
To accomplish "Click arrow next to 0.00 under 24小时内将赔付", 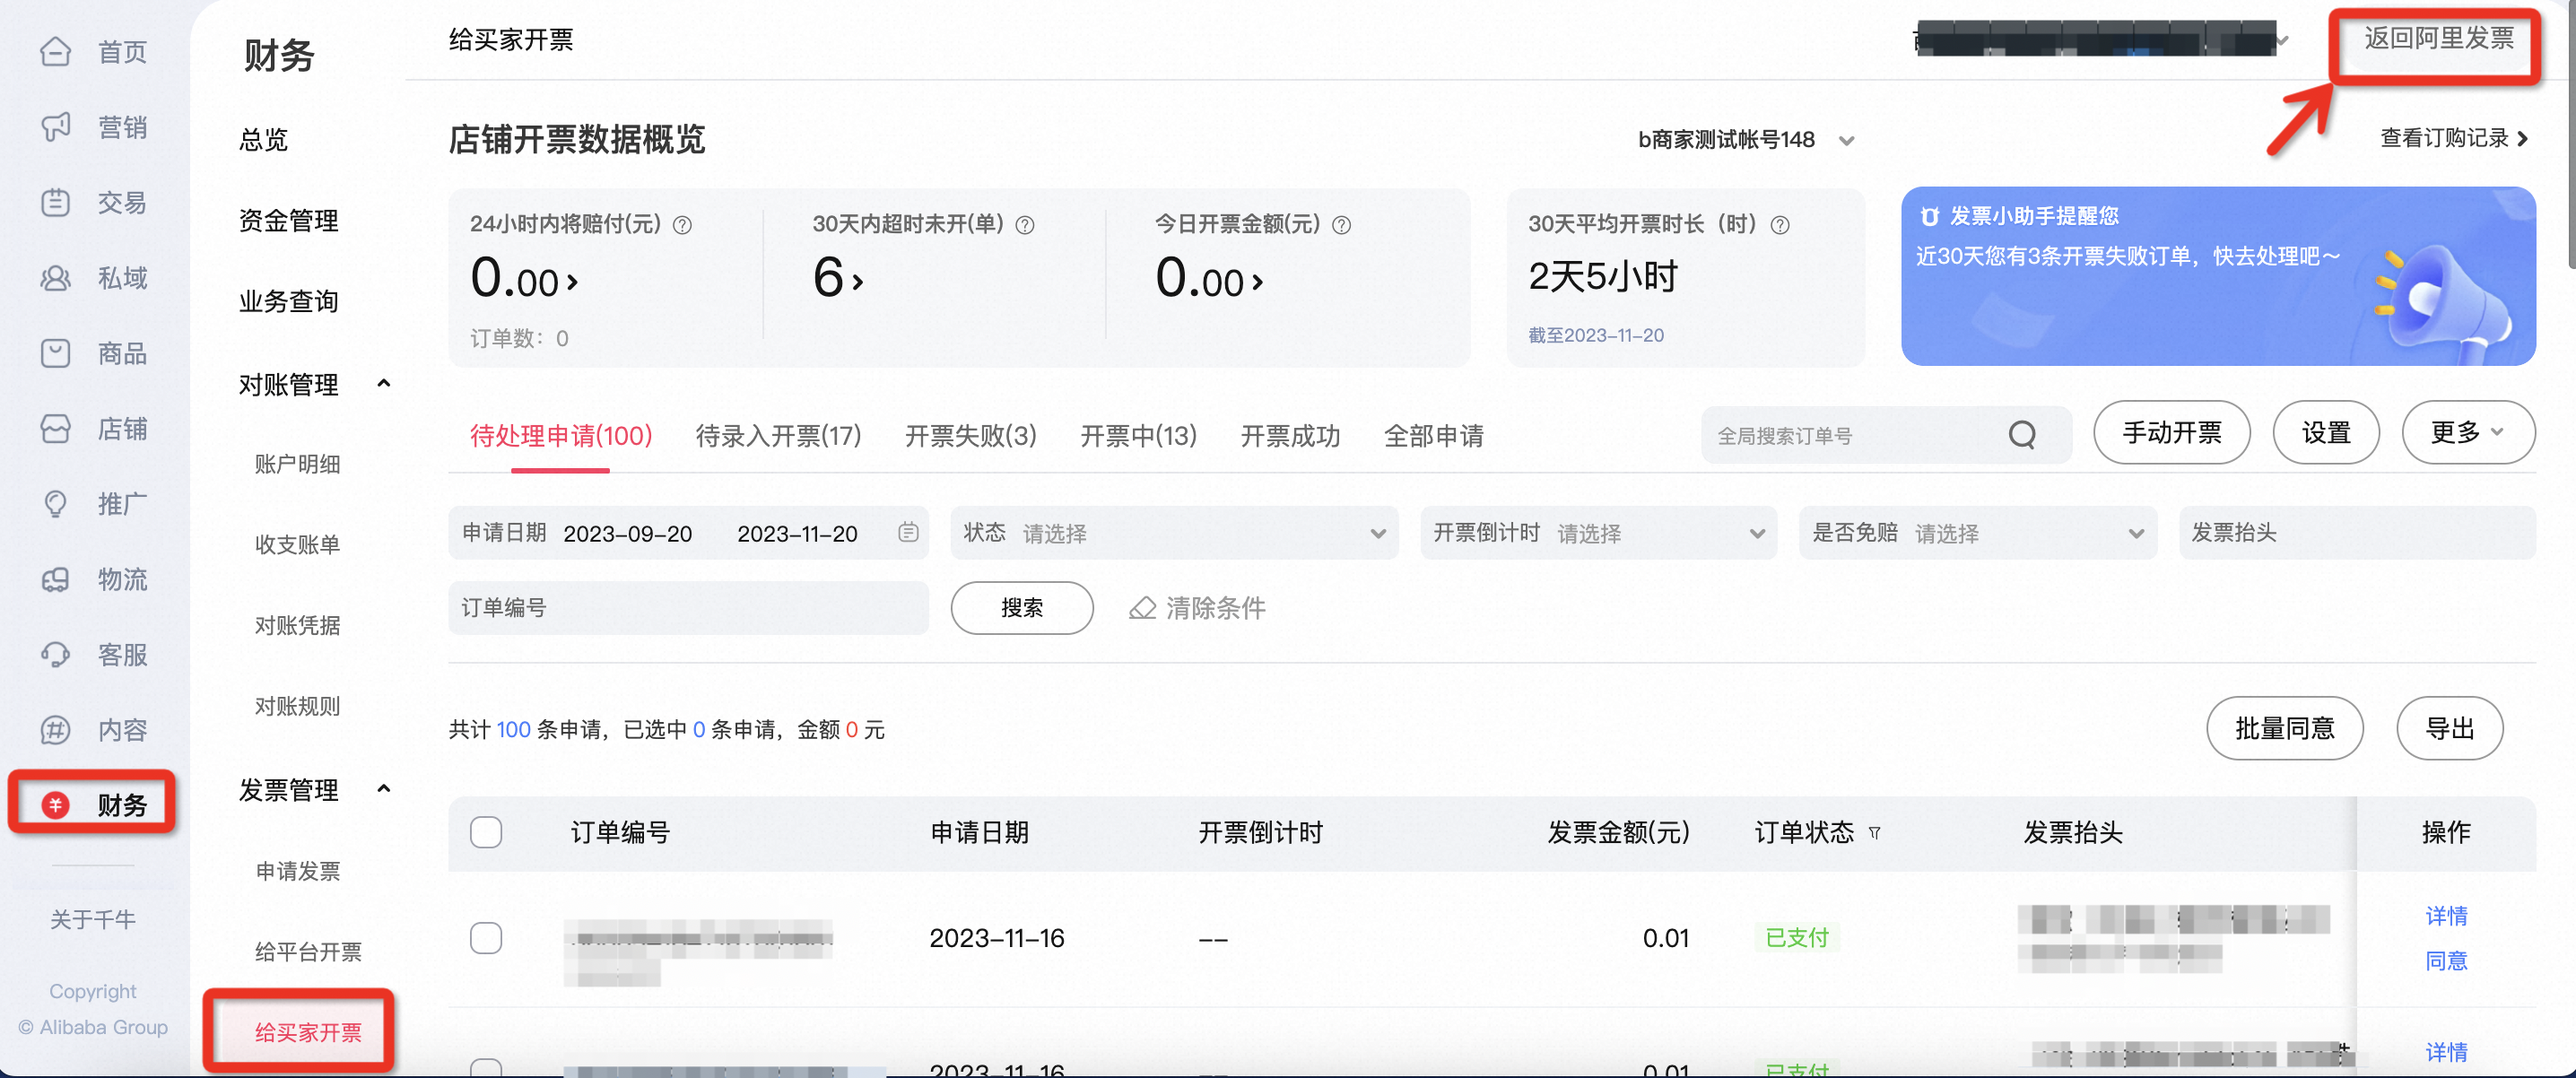I will (573, 283).
